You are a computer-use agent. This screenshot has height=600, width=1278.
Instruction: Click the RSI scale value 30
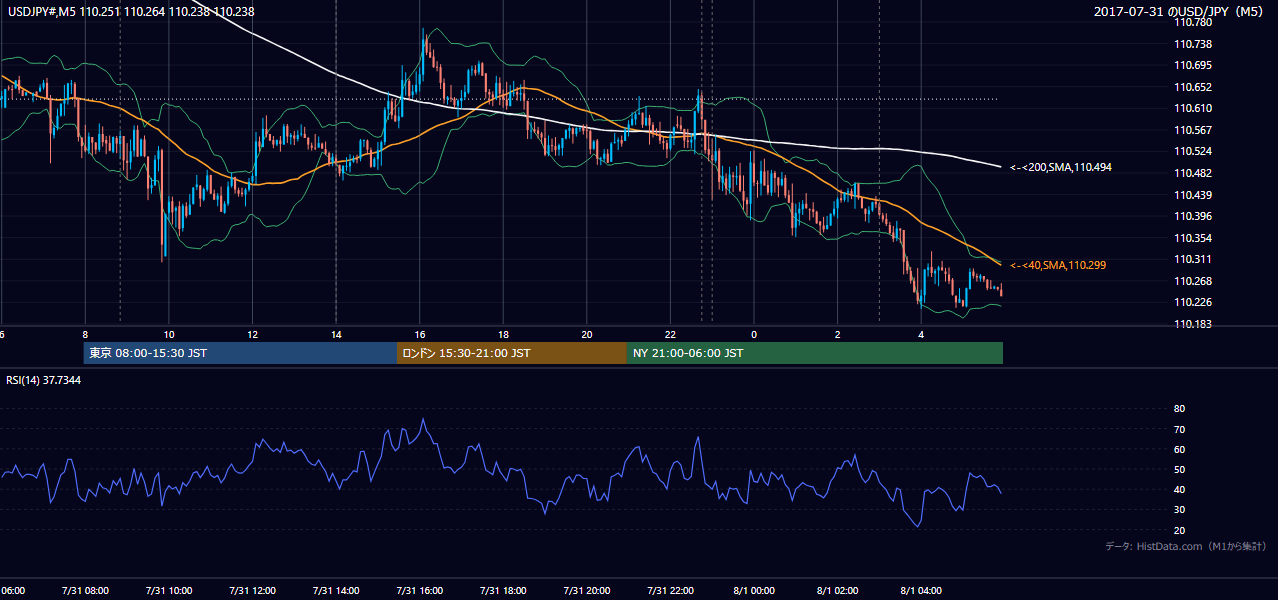(x=1179, y=510)
